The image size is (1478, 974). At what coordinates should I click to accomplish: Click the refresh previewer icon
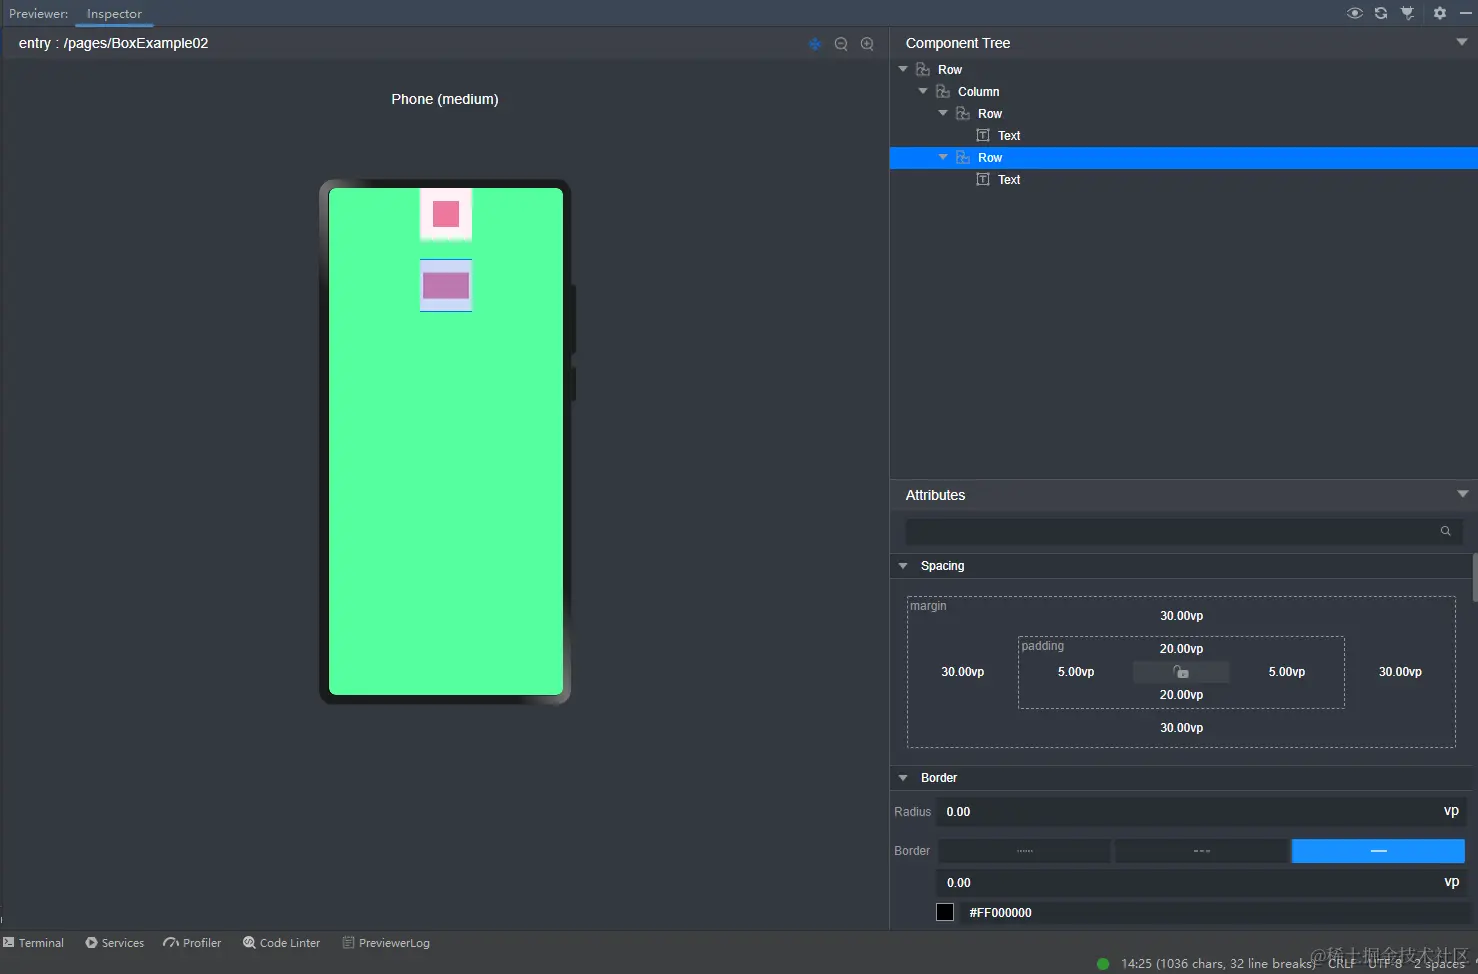point(1381,13)
